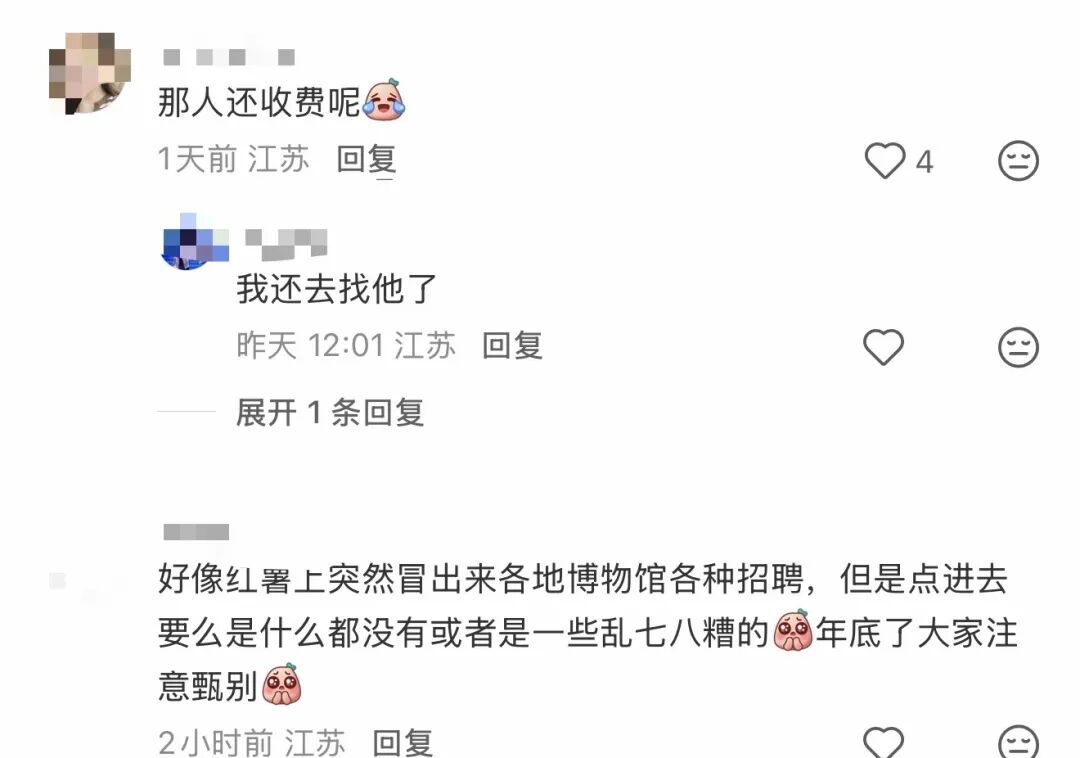Reply to the '那人还收费呢' comment

pyautogui.click(x=366, y=160)
